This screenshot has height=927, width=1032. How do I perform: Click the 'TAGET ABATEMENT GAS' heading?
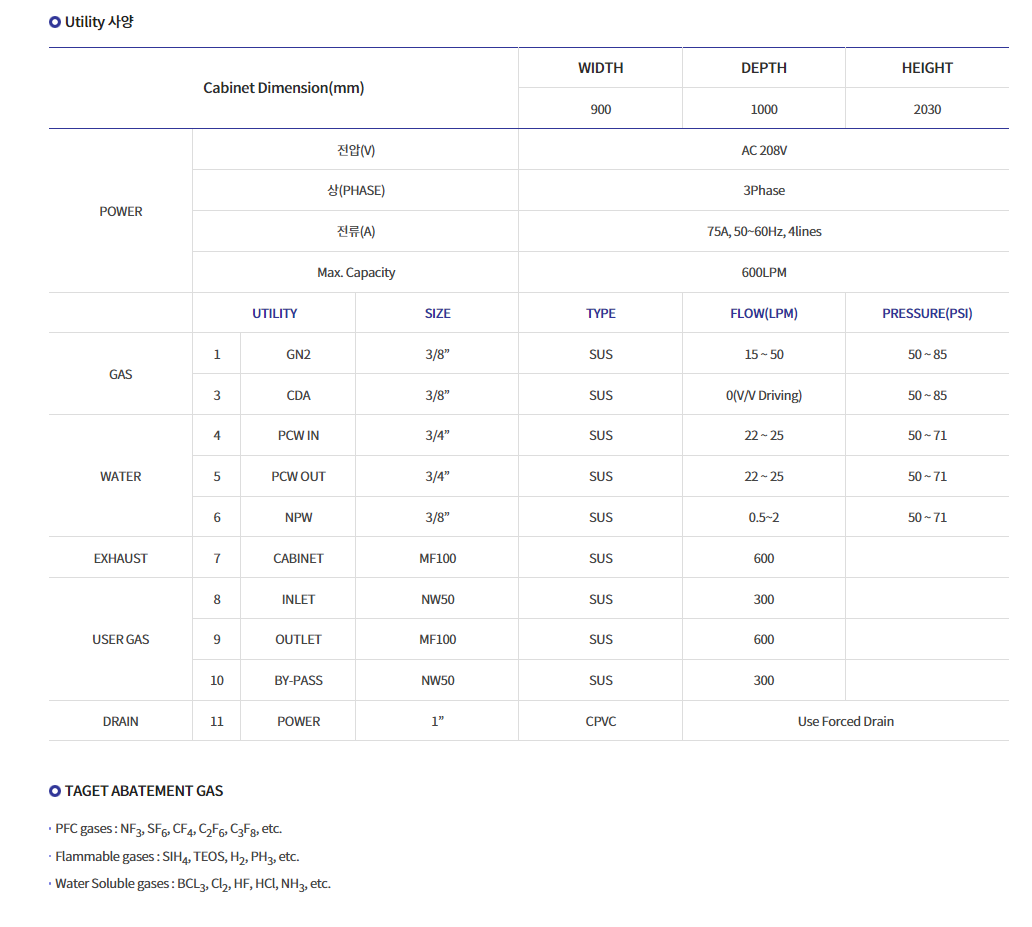coord(143,791)
